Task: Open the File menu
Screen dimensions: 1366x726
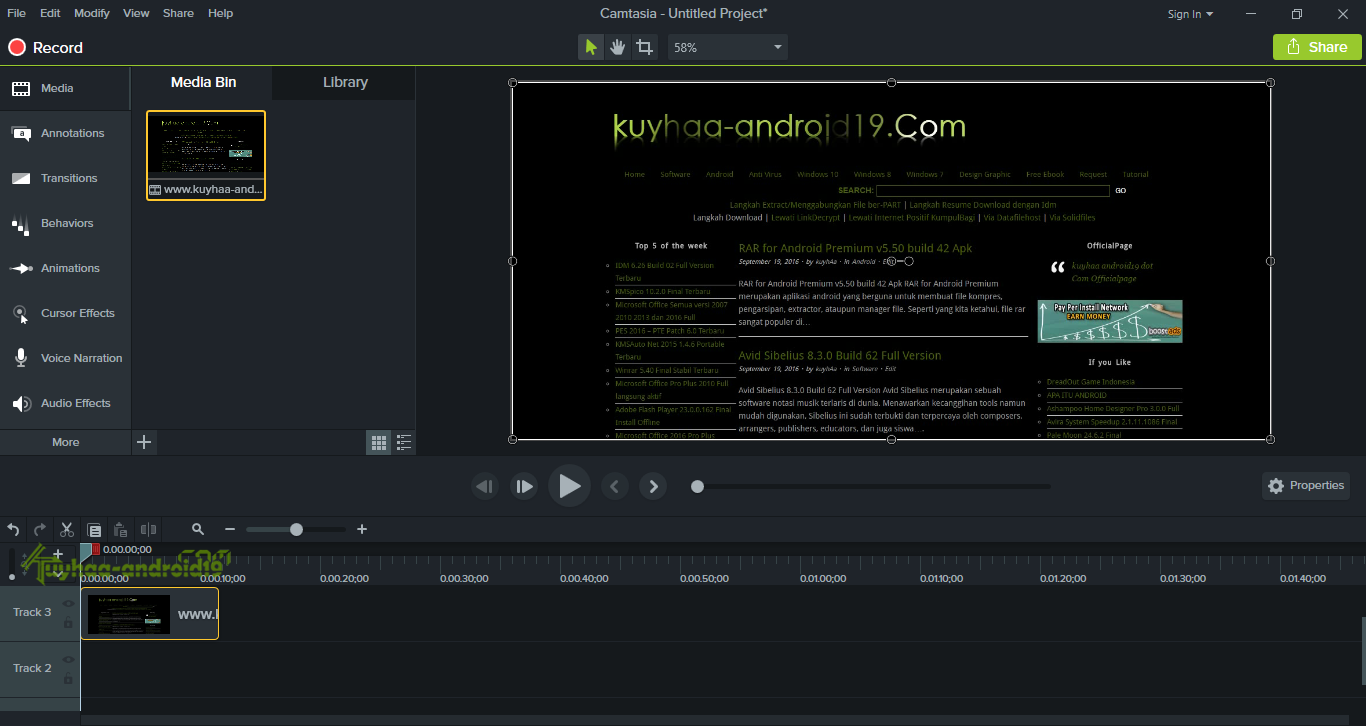Action: (16, 13)
